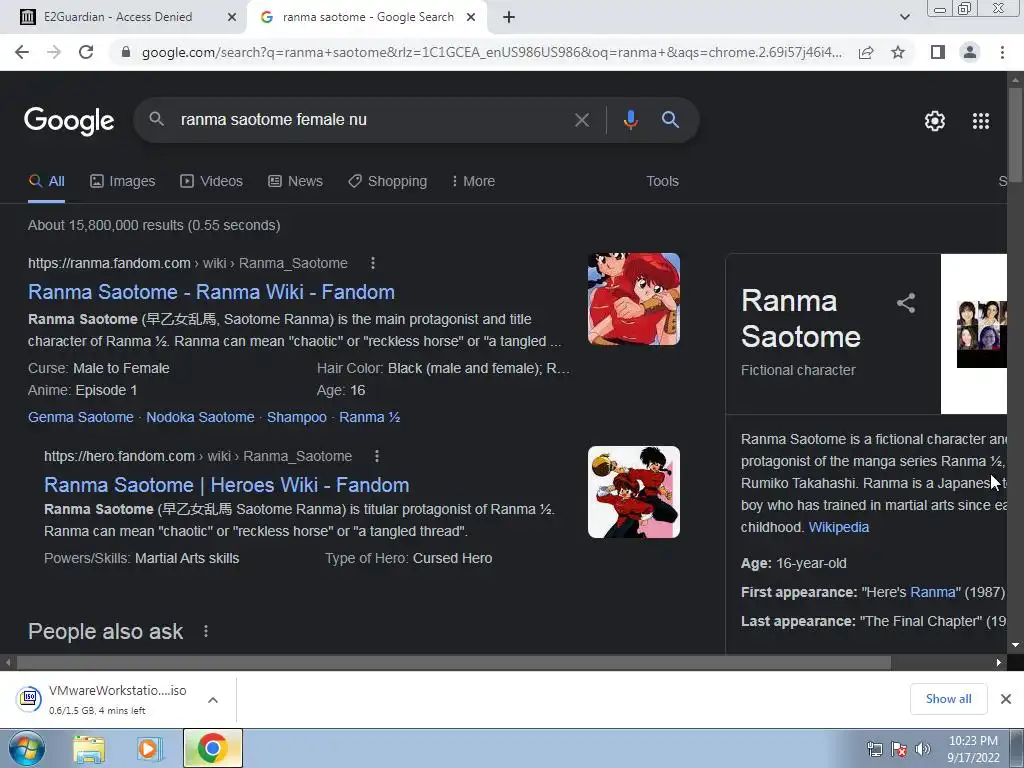This screenshot has height=768, width=1024.
Task: Show all downloads
Action: (948, 699)
